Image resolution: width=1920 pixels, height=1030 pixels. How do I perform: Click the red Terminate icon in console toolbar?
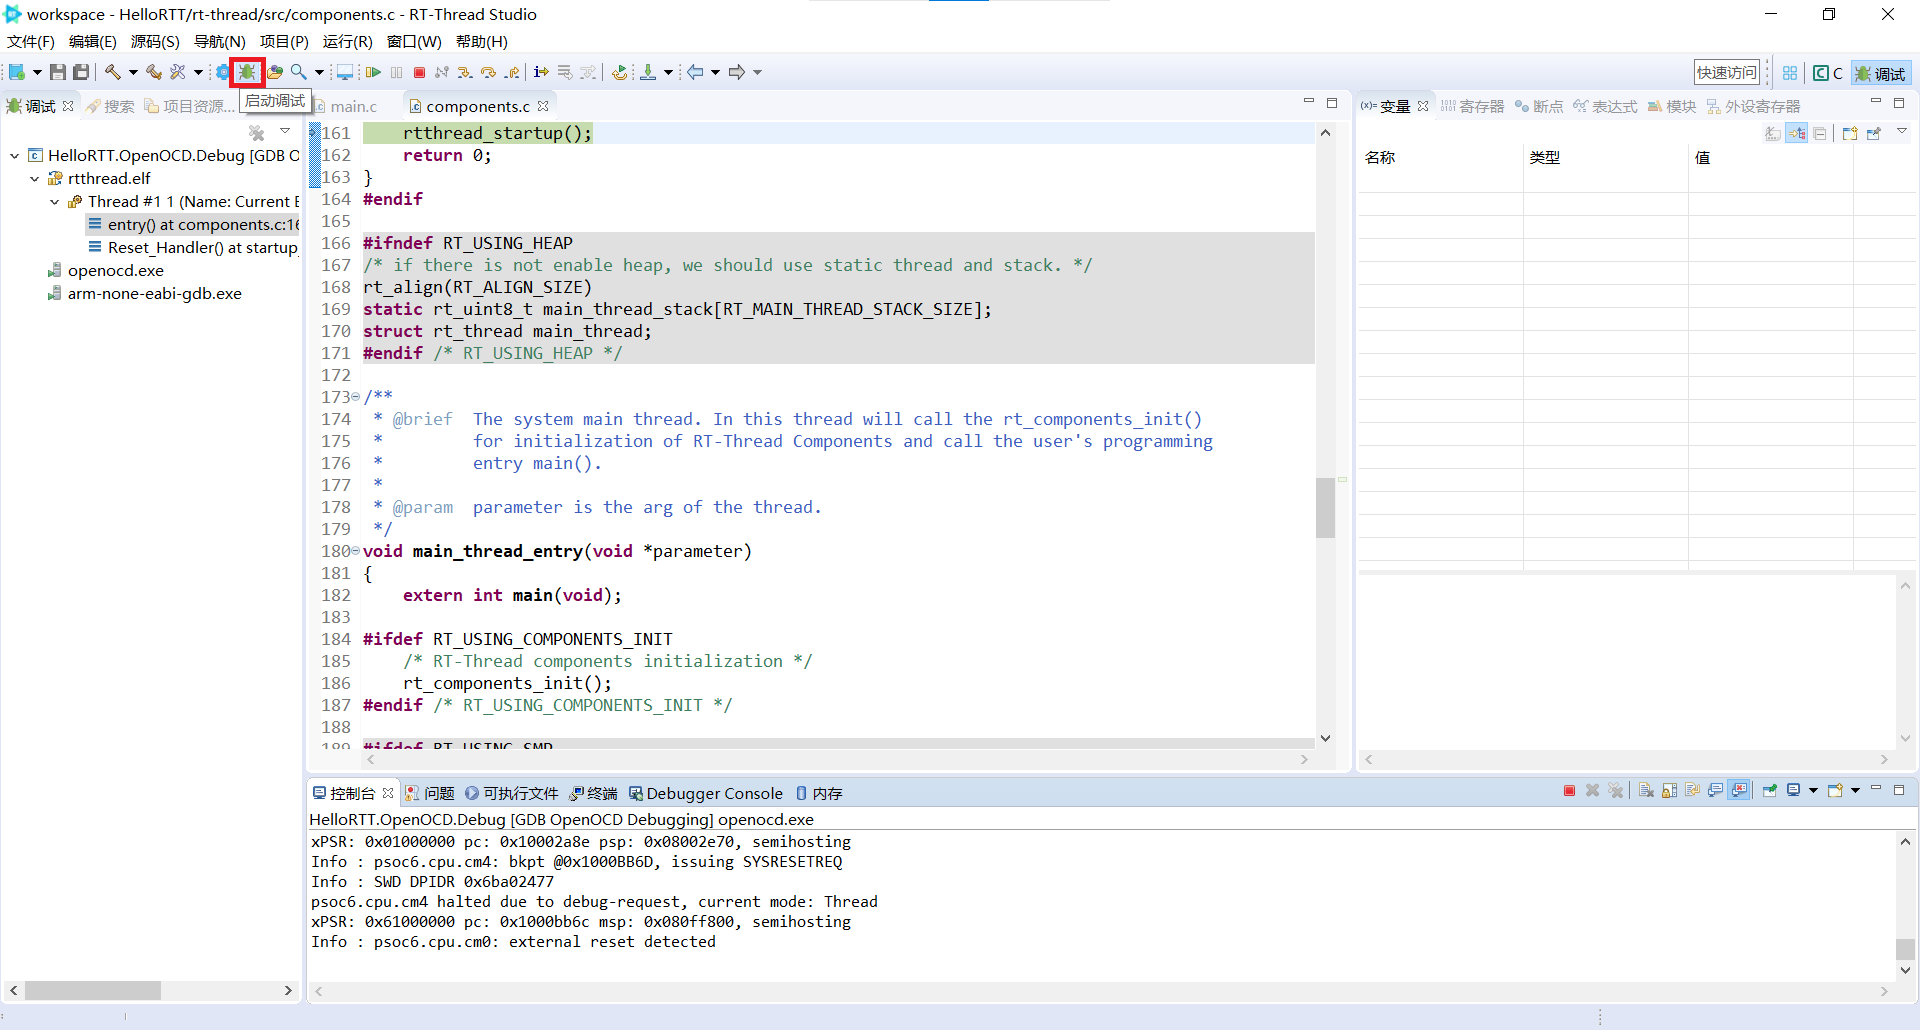pos(1569,790)
